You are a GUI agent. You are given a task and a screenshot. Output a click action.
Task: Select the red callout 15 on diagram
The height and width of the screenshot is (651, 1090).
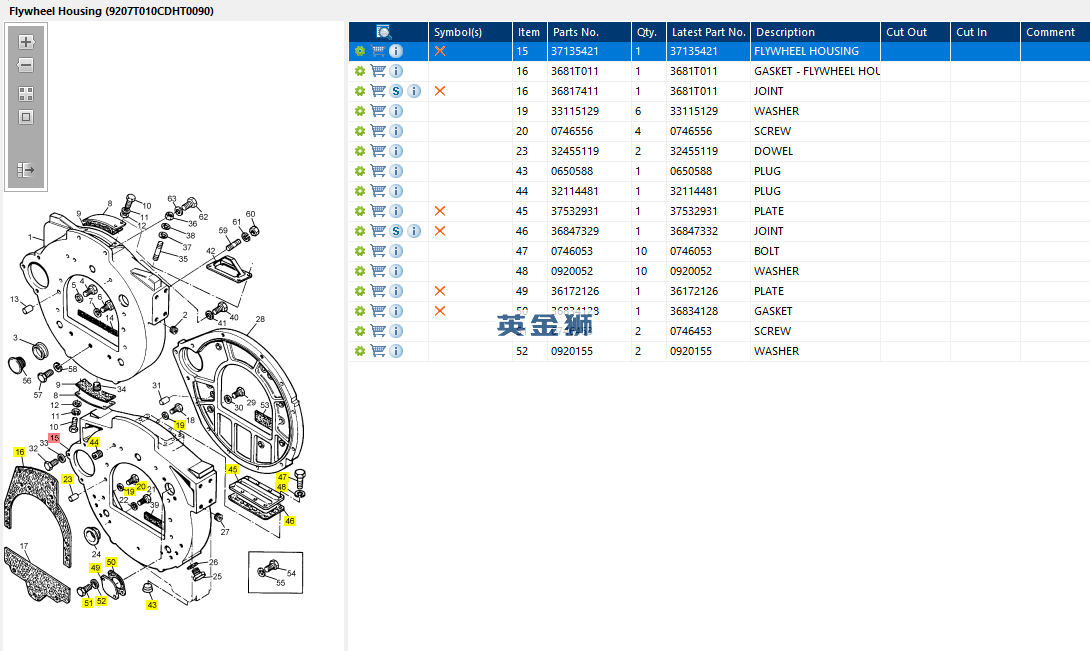point(54,438)
